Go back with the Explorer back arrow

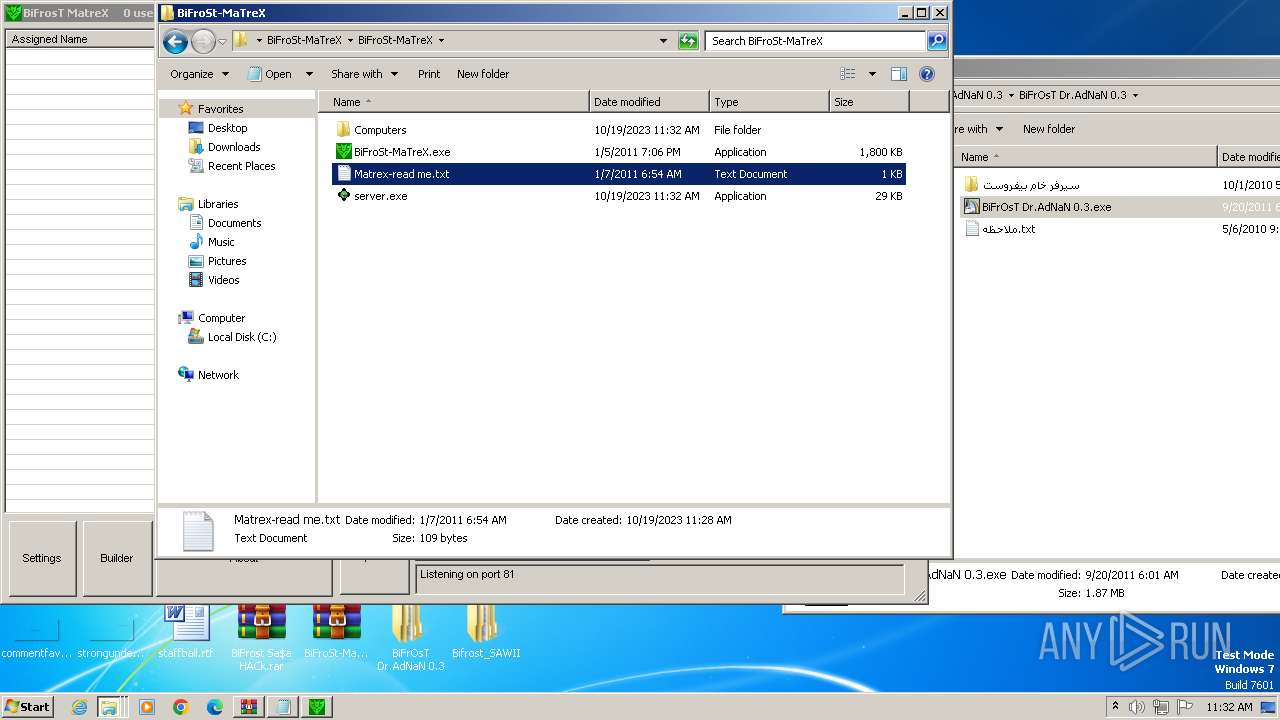175,41
